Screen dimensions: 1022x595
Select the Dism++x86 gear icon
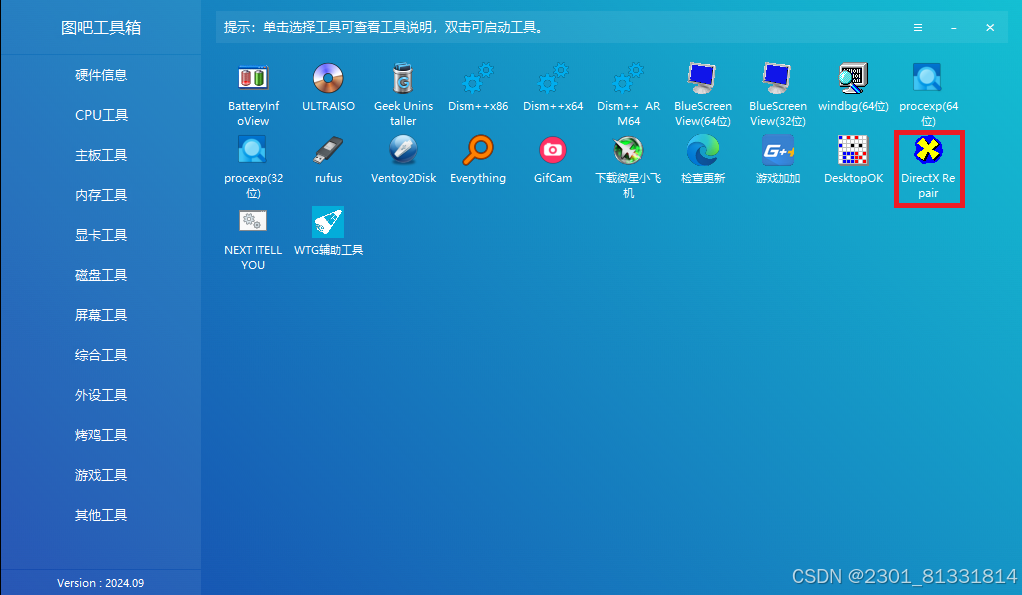(x=478, y=78)
